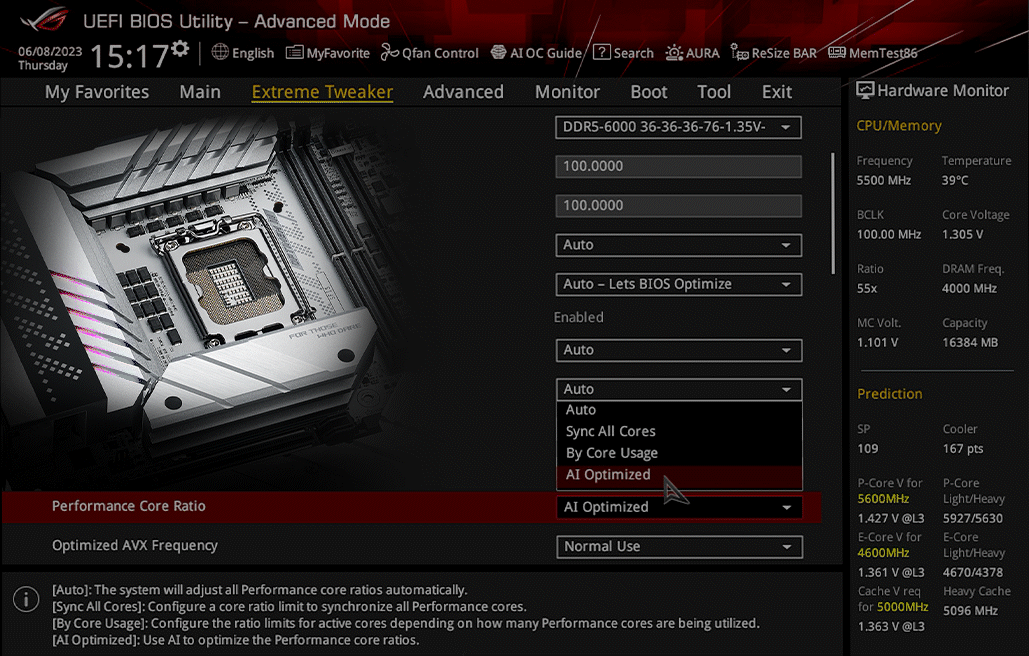This screenshot has width=1029, height=656.
Task: Expand the DDR5-6000 memory profile dropdown
Action: coord(678,127)
